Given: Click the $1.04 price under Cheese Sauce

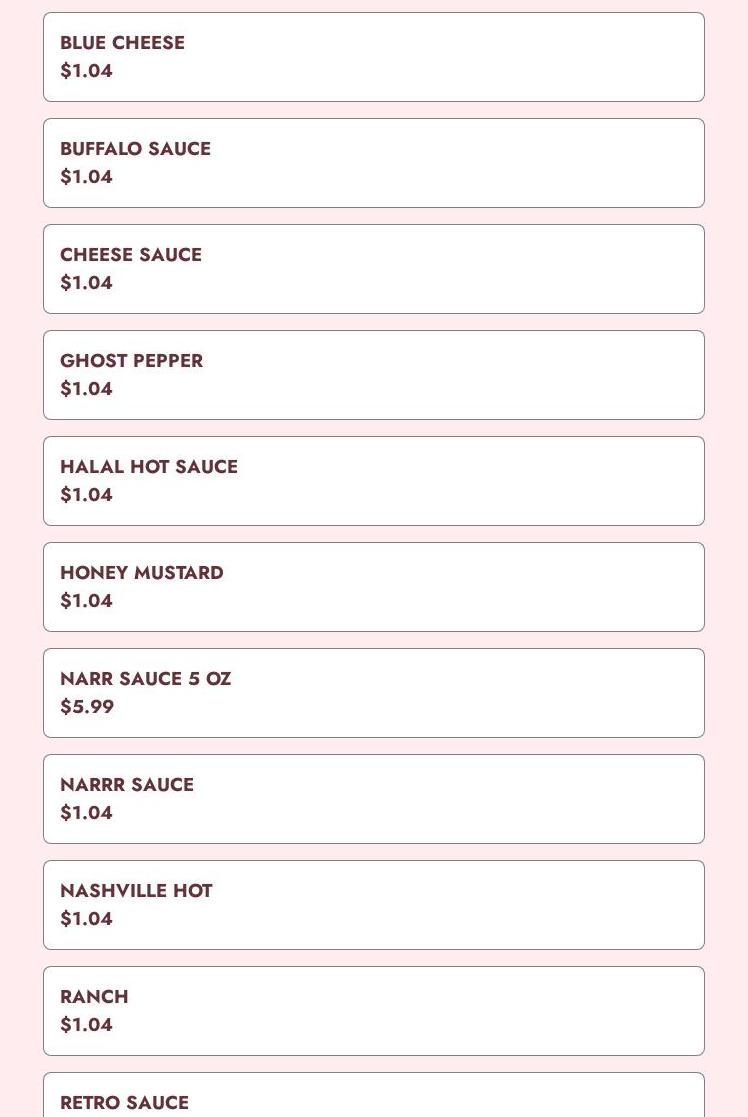Looking at the screenshot, I should [86, 283].
